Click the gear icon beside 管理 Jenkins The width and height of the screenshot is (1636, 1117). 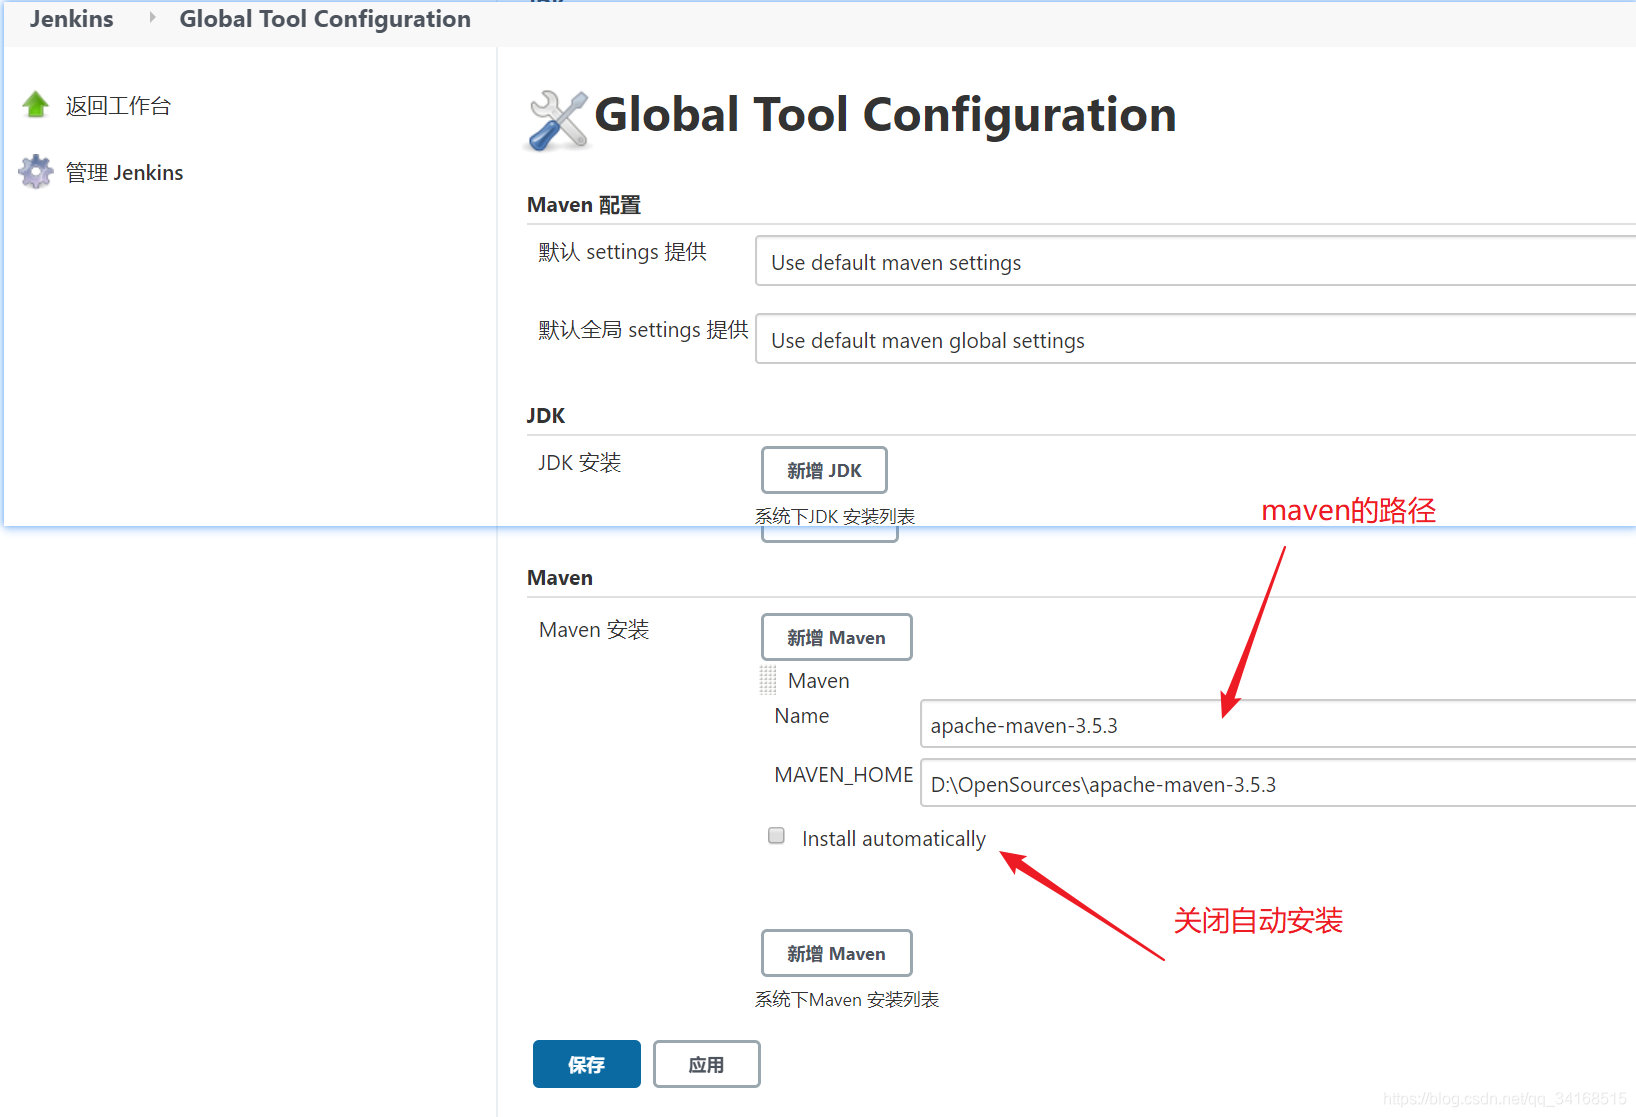[36, 172]
